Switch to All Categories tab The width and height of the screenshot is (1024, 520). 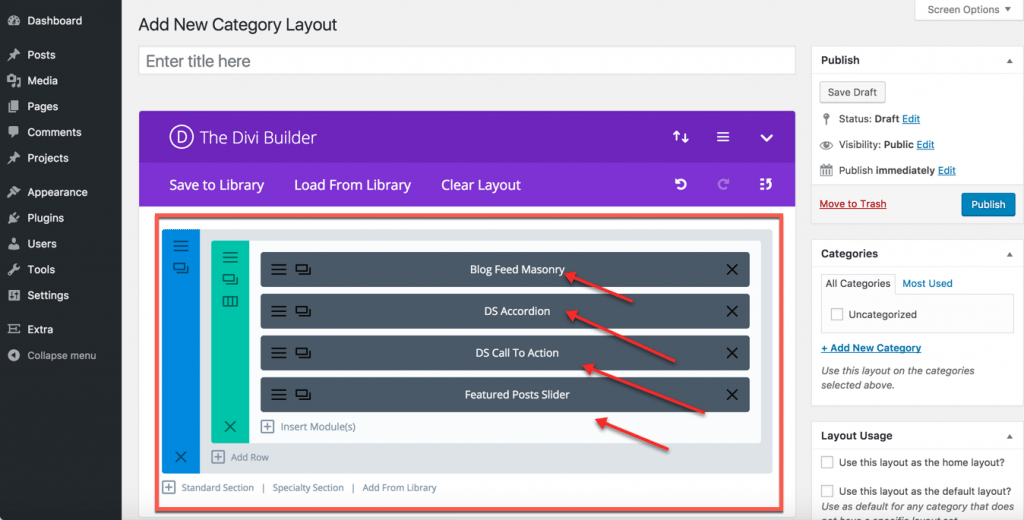click(857, 284)
